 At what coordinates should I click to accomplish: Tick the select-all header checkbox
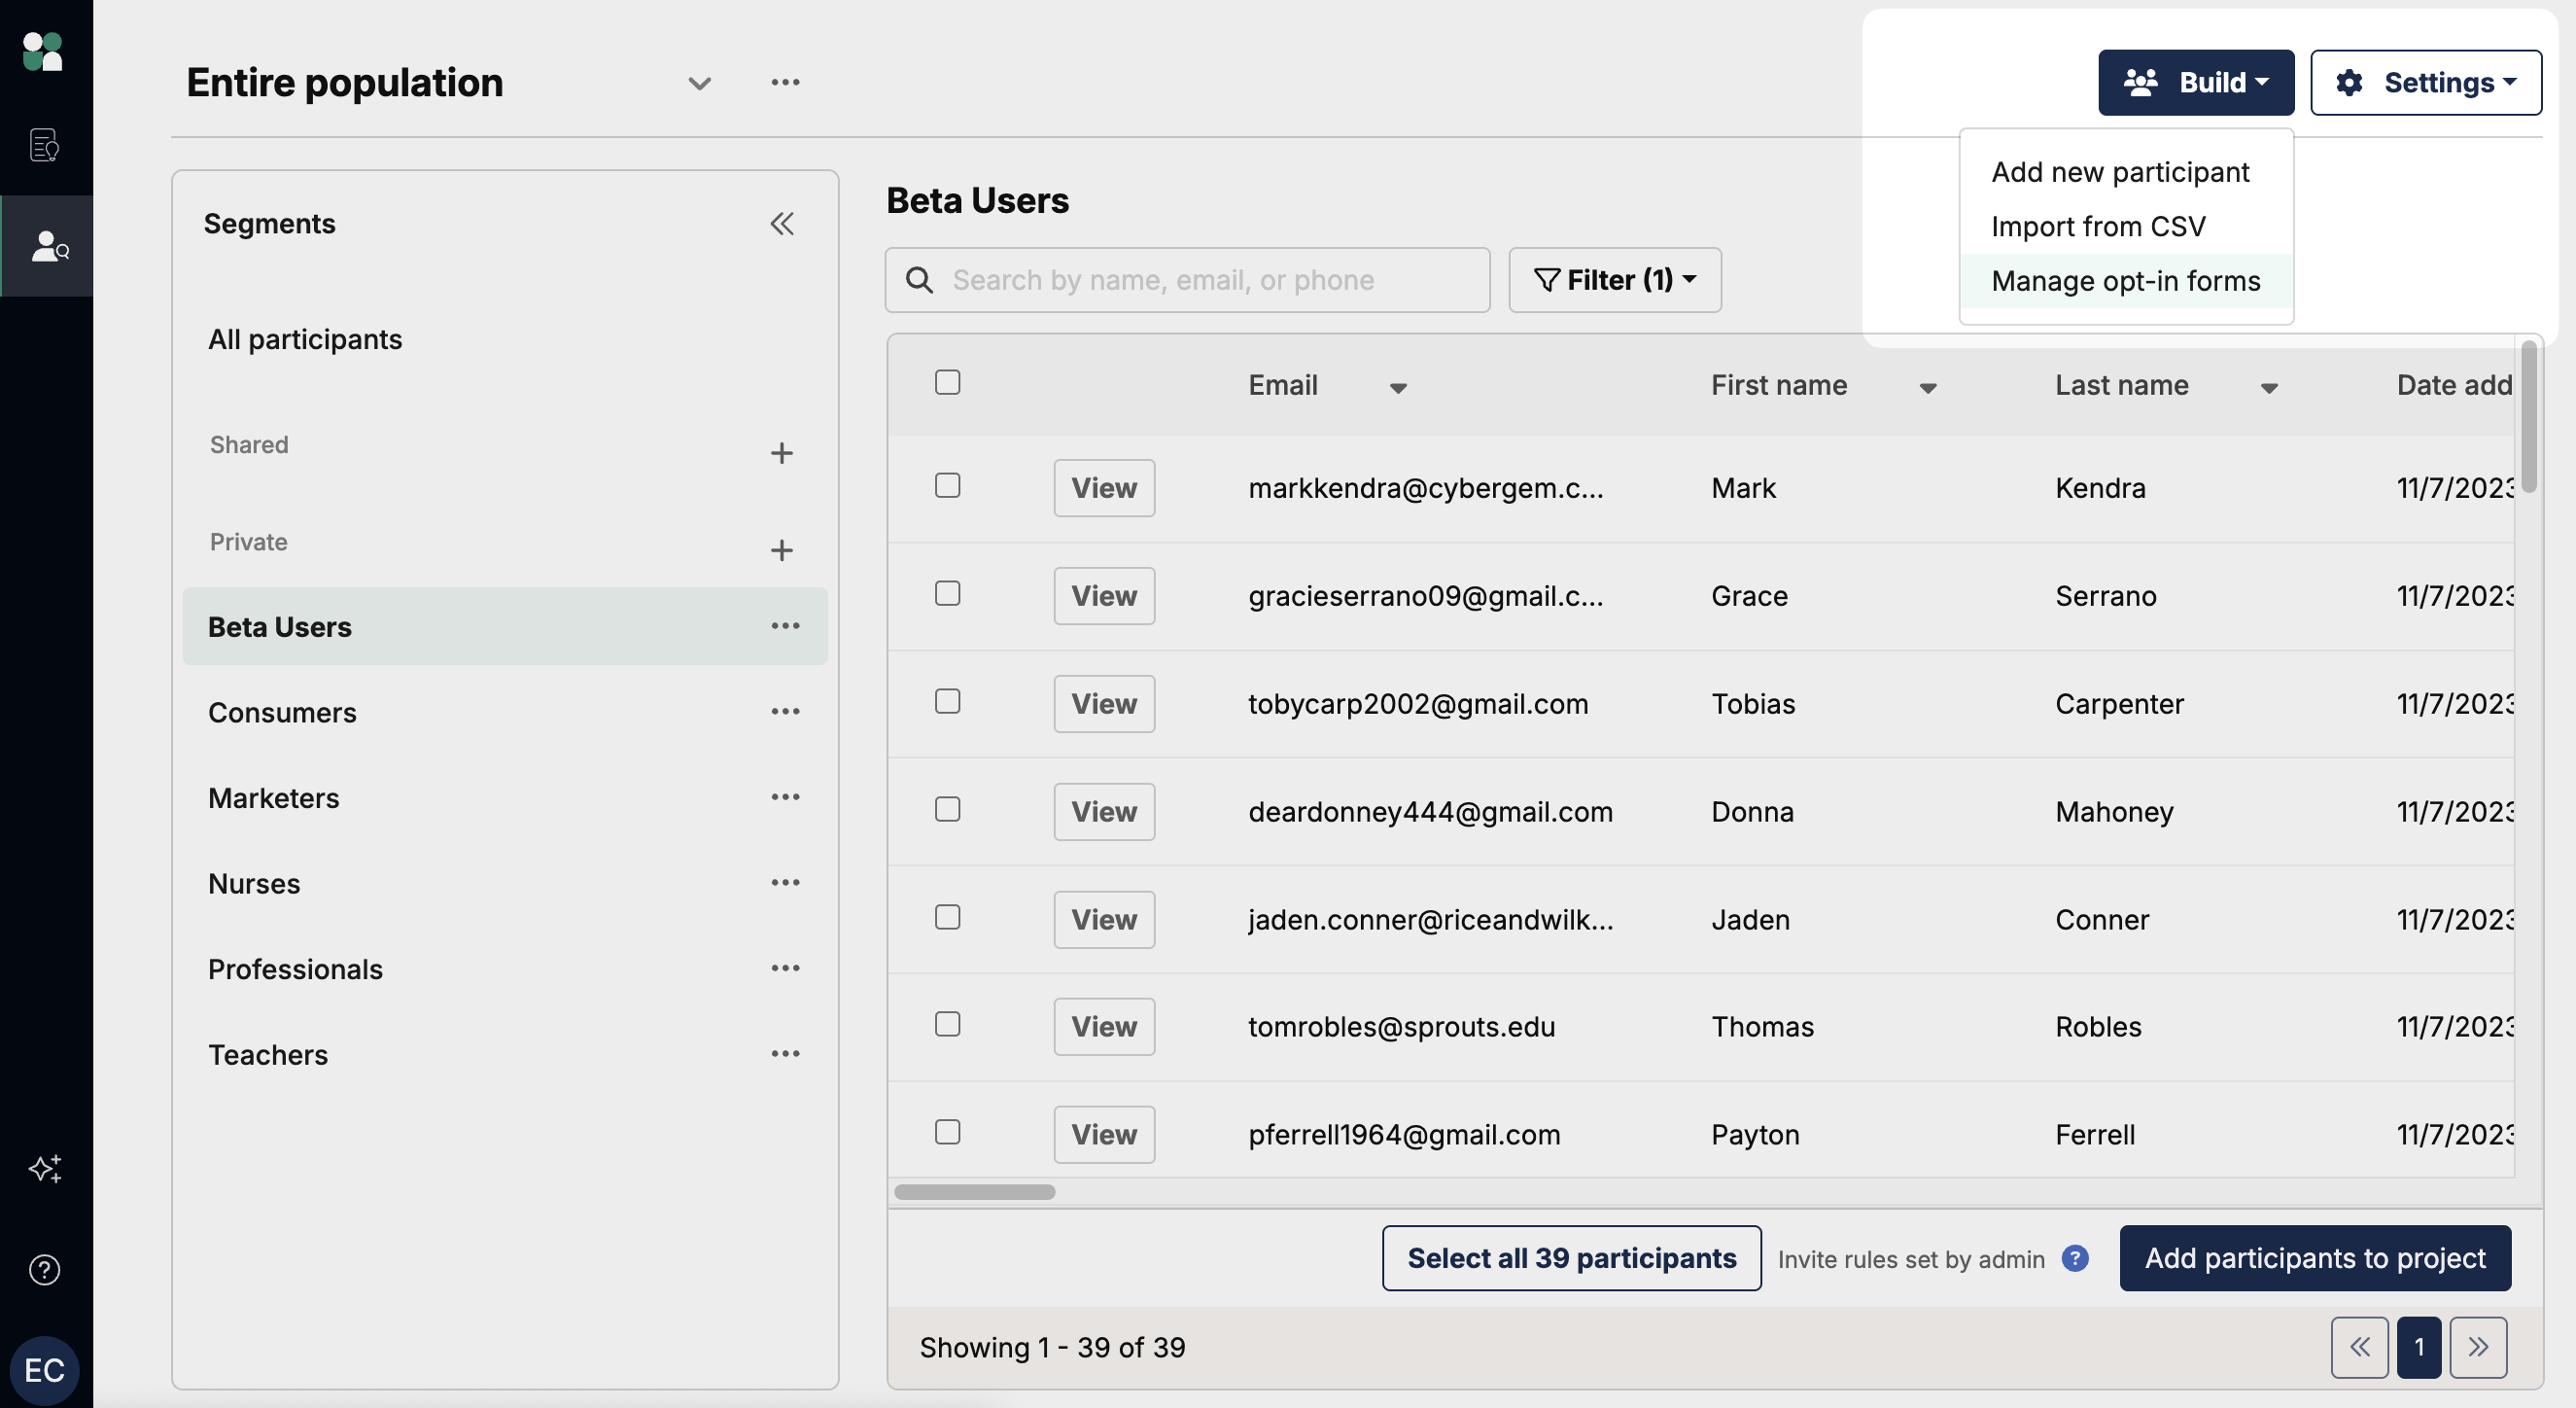tap(947, 382)
